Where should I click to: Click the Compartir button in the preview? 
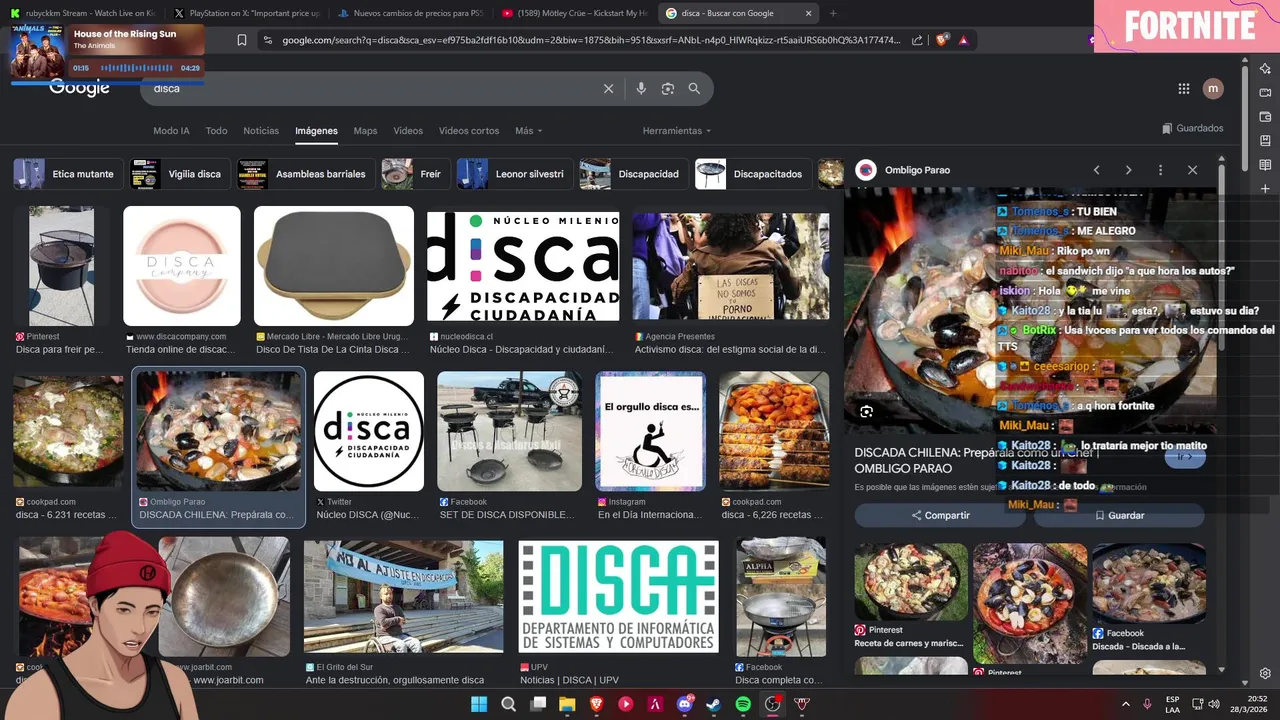[940, 515]
